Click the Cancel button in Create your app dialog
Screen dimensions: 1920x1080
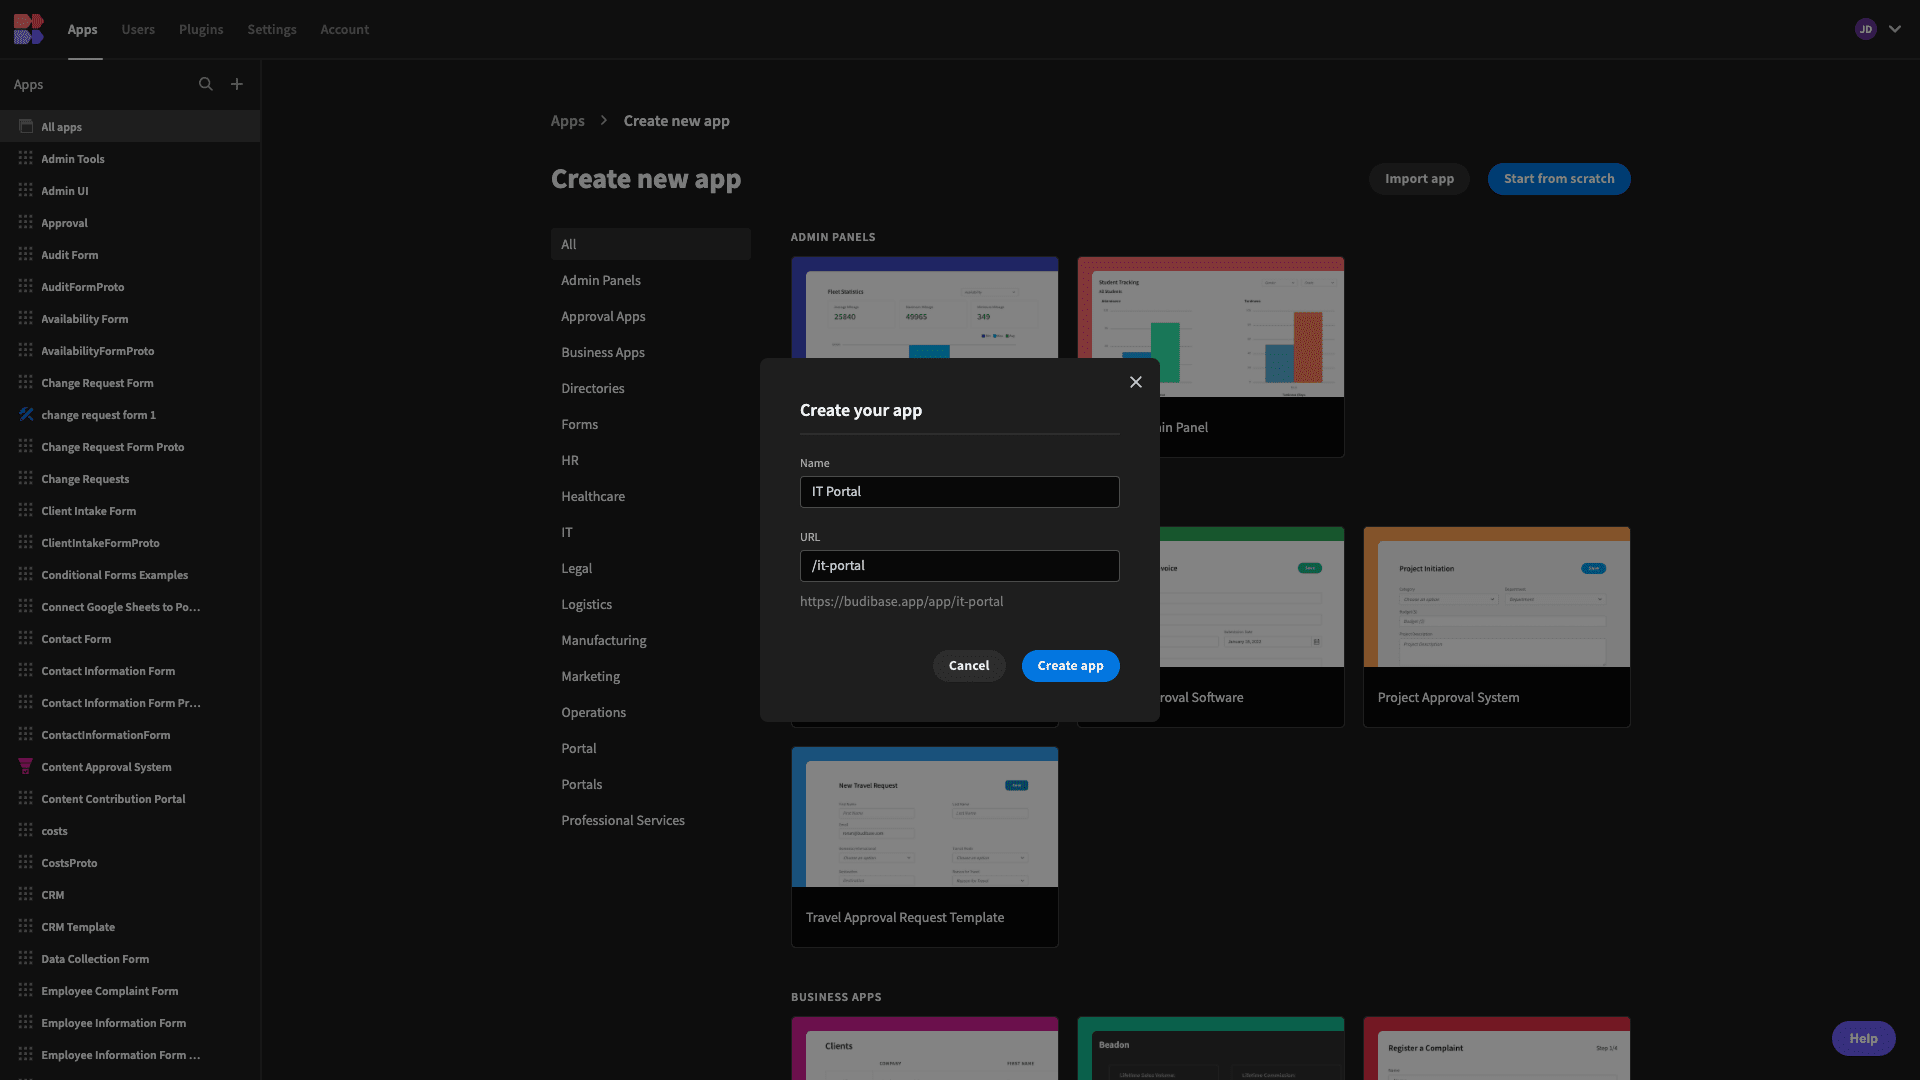(969, 665)
